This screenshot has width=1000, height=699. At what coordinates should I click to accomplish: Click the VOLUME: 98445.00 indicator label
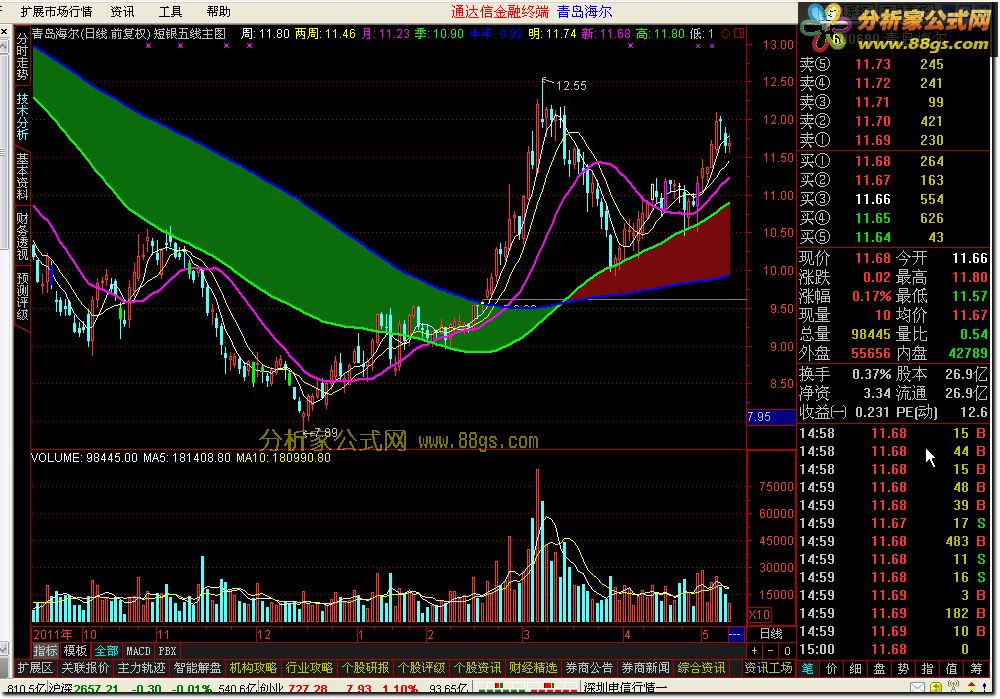(x=84, y=457)
